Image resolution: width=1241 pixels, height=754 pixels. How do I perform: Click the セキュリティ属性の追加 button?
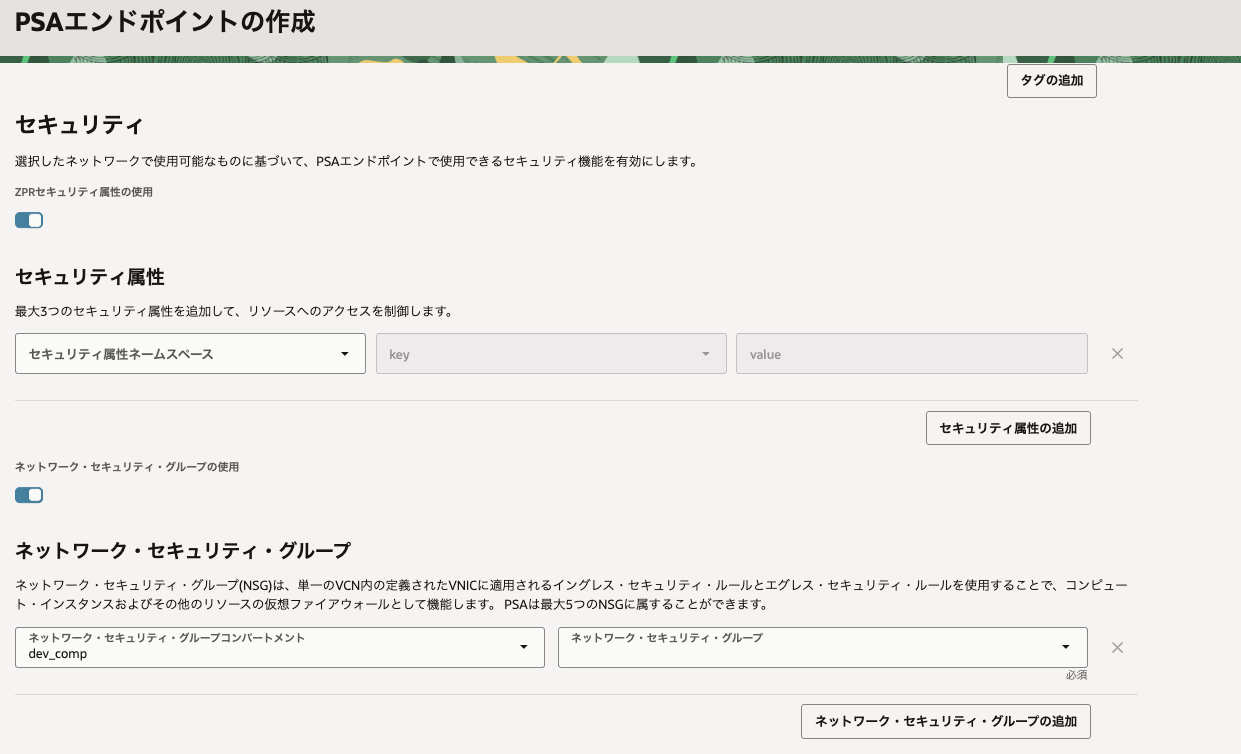[1008, 428]
